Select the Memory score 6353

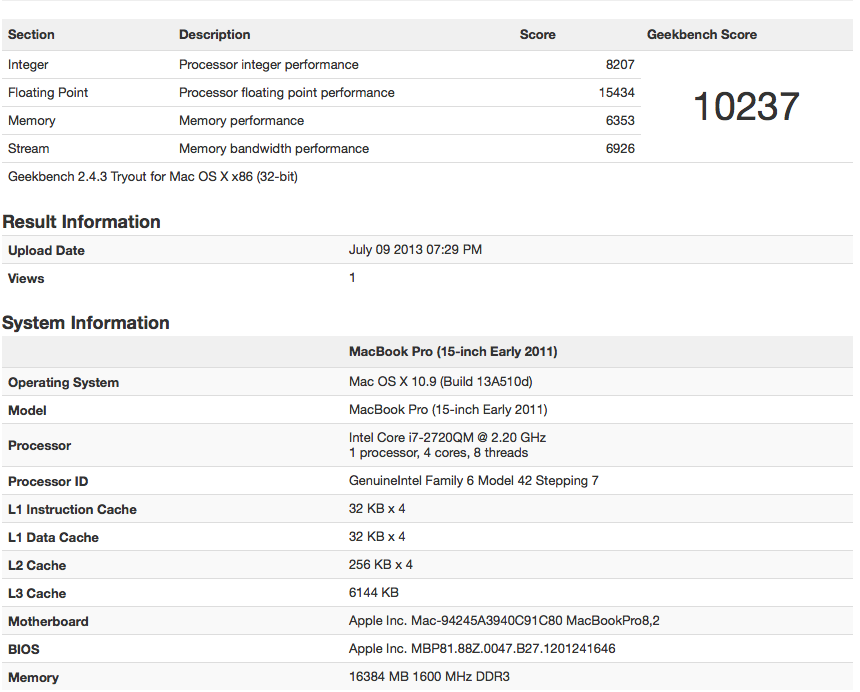(620, 121)
